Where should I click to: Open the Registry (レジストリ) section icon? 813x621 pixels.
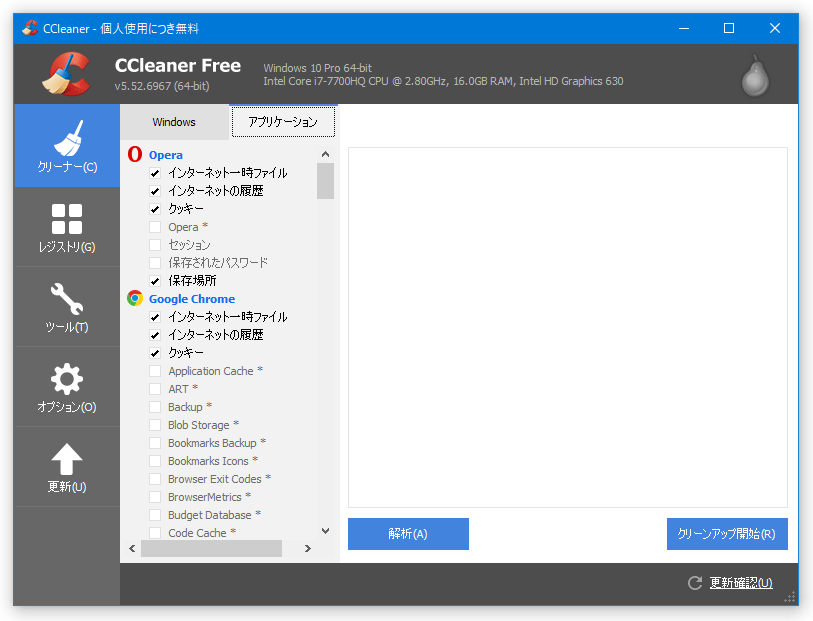tap(67, 219)
